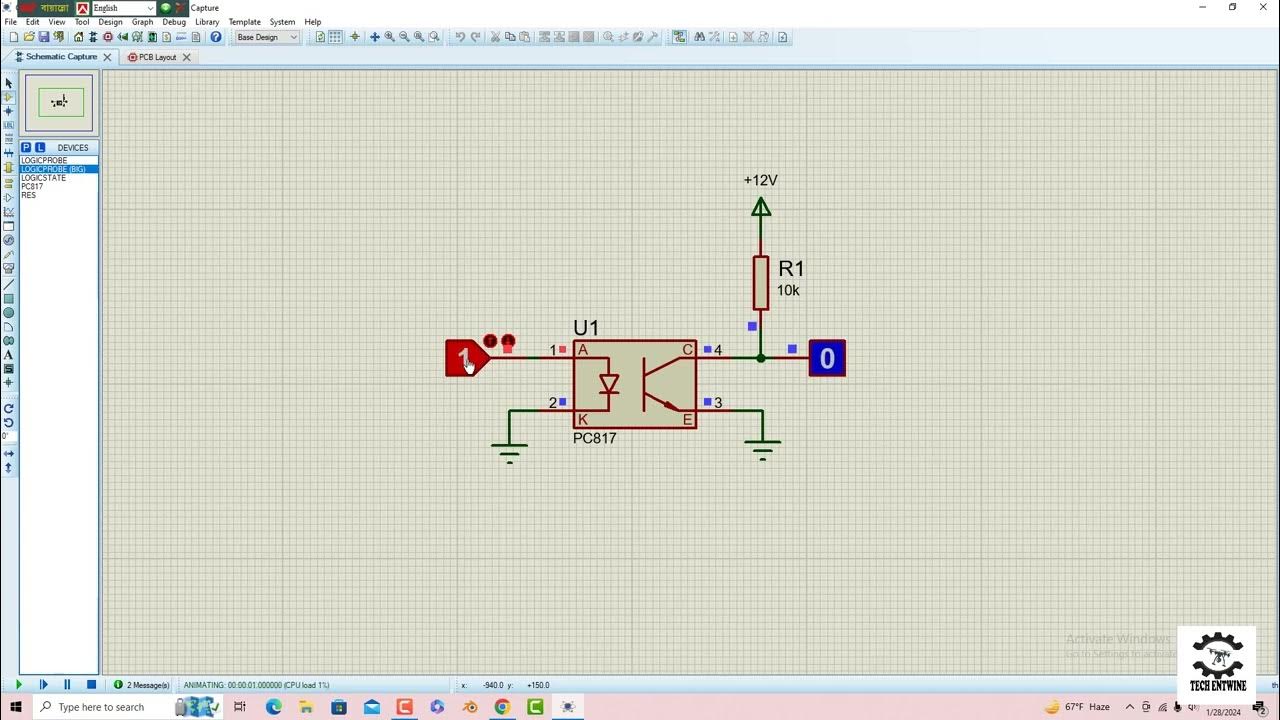Click the Redo arrow icon
The height and width of the screenshot is (720, 1280).
(x=475, y=37)
